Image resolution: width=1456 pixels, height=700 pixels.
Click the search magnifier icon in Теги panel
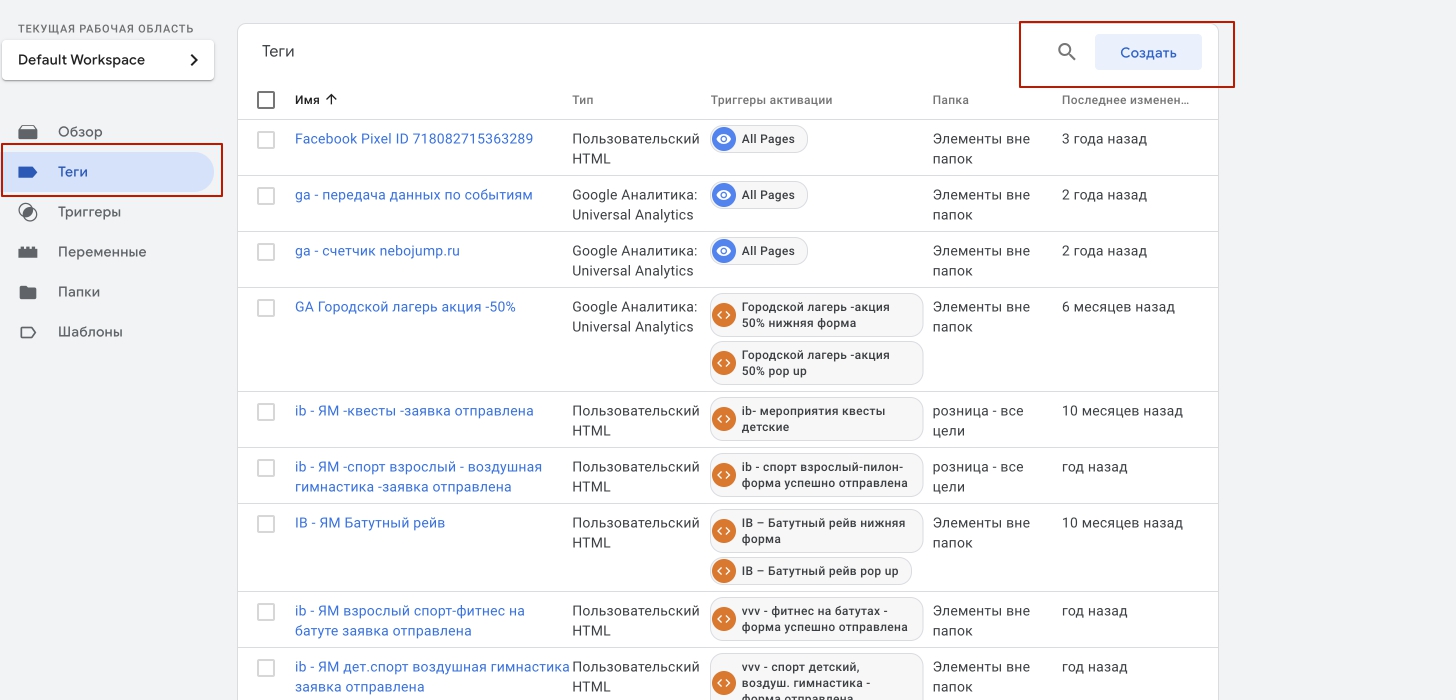(1066, 52)
